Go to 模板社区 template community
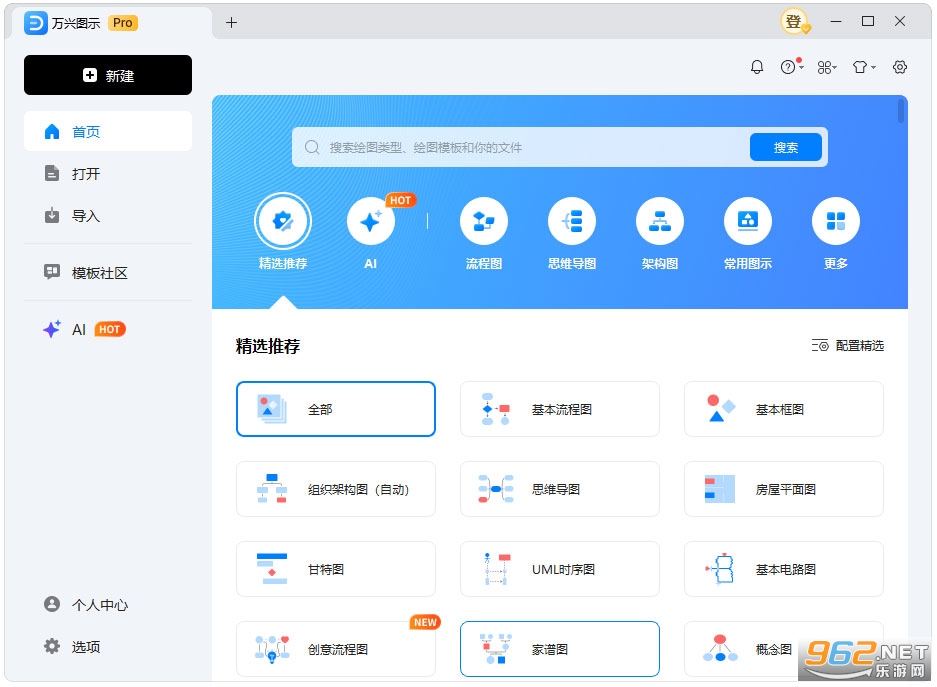 tap(108, 273)
